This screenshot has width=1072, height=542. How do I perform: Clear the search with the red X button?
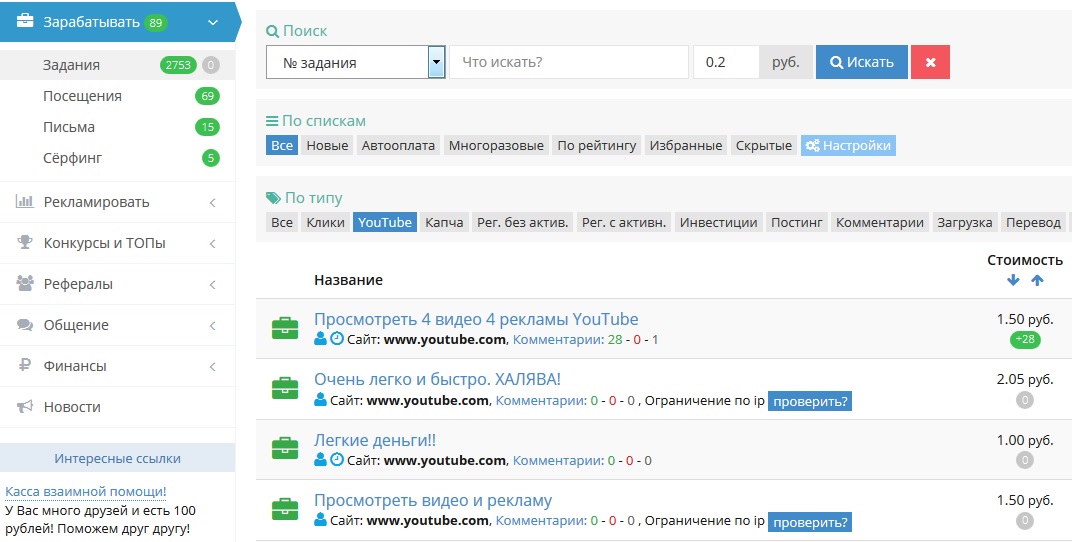point(930,62)
